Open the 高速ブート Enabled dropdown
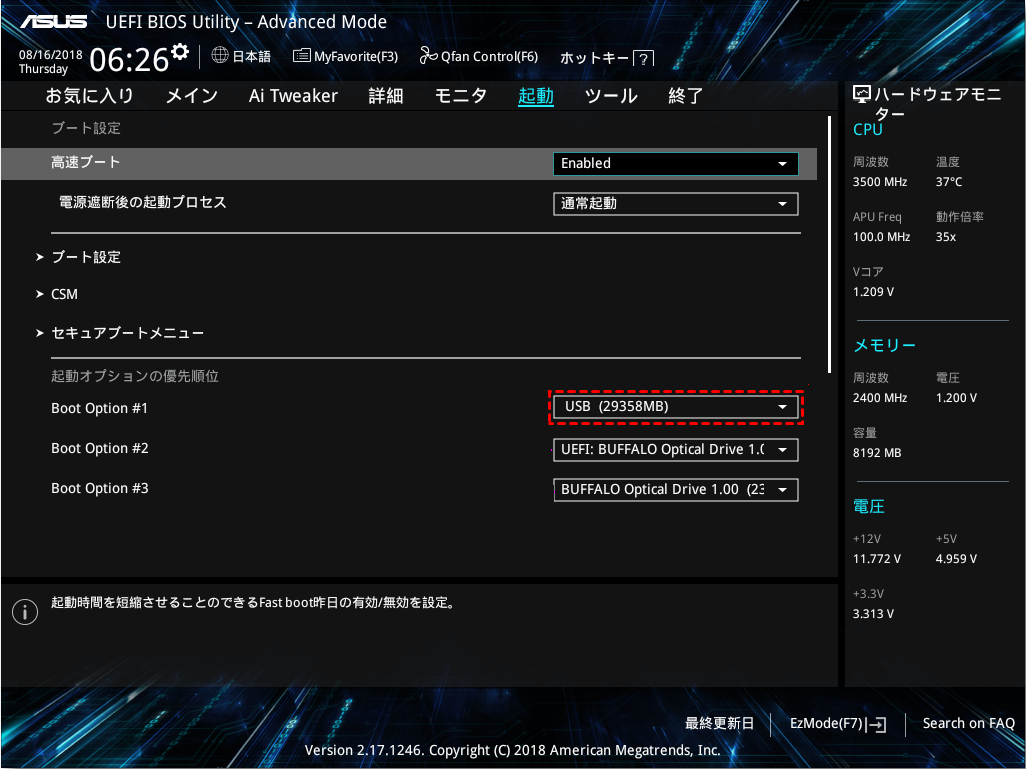The height and width of the screenshot is (769, 1026). [675, 164]
